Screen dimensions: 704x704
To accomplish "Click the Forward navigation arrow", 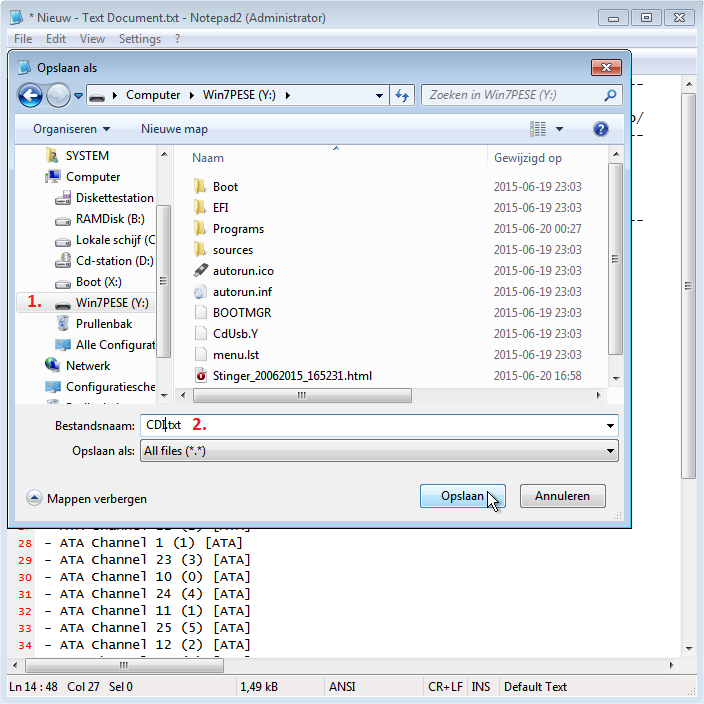I will (x=58, y=95).
